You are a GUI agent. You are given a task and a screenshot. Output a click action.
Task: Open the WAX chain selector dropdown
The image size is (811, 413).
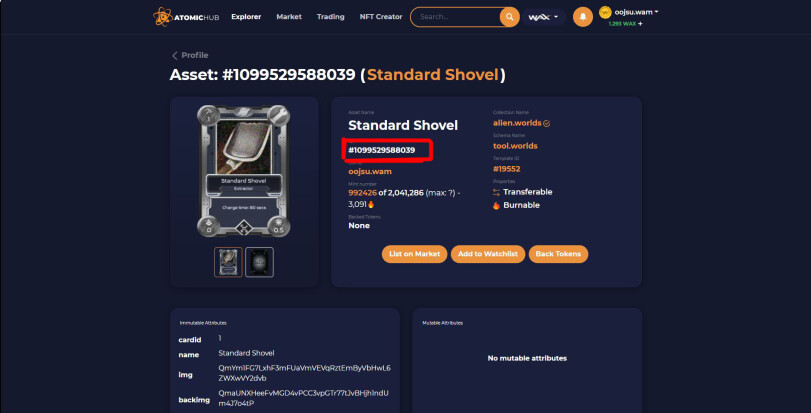[543, 17]
